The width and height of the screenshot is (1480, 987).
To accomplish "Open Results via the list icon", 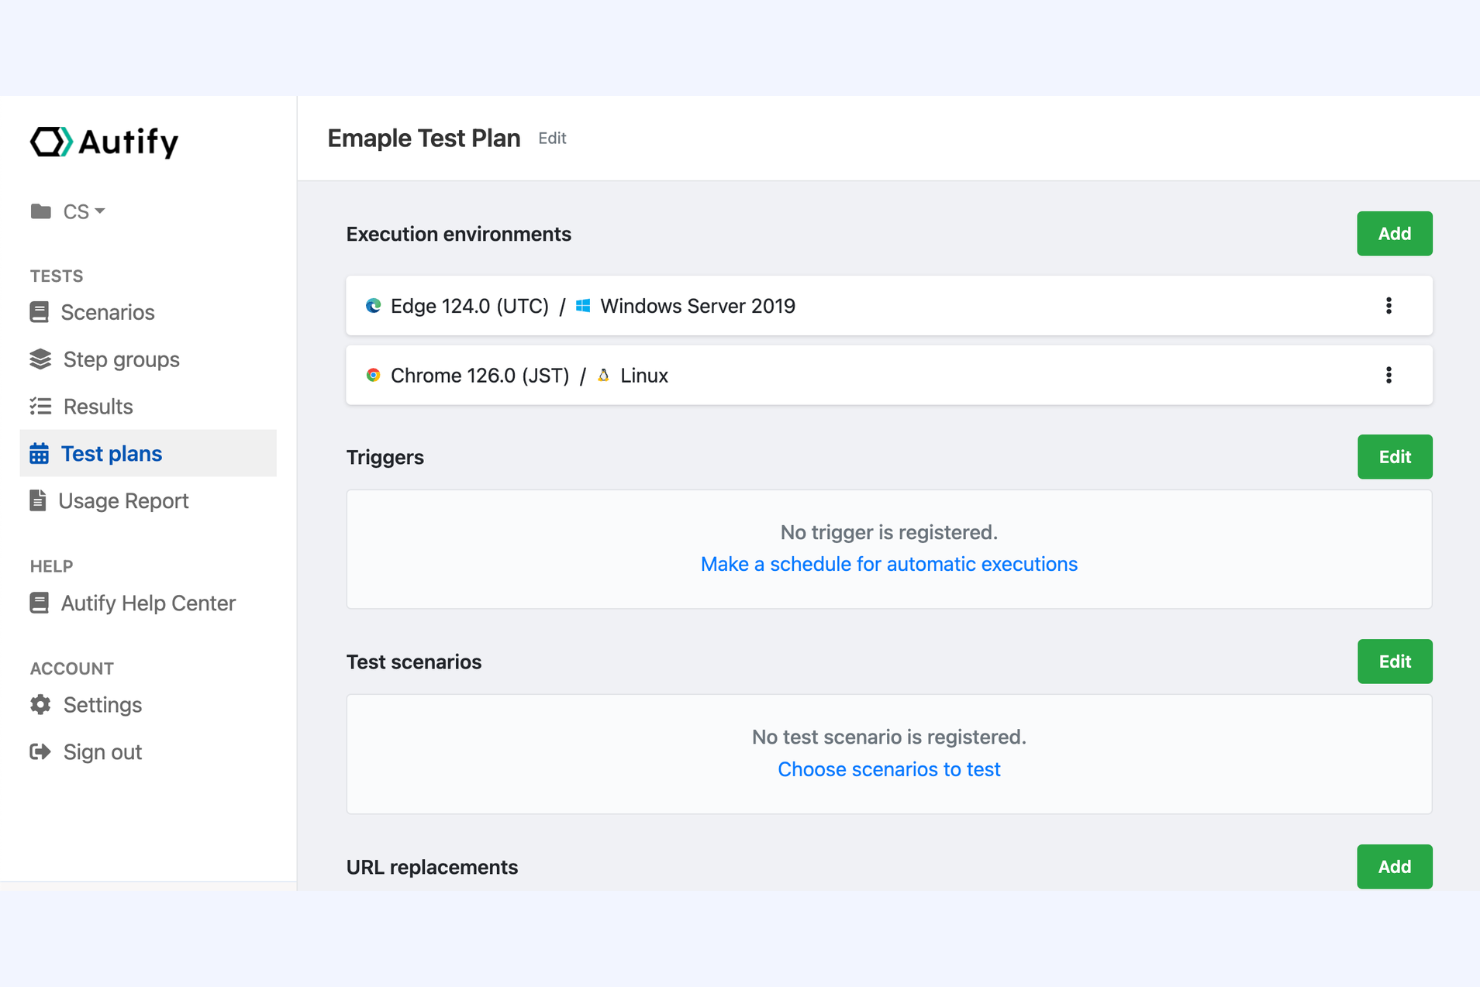I will click(40, 406).
